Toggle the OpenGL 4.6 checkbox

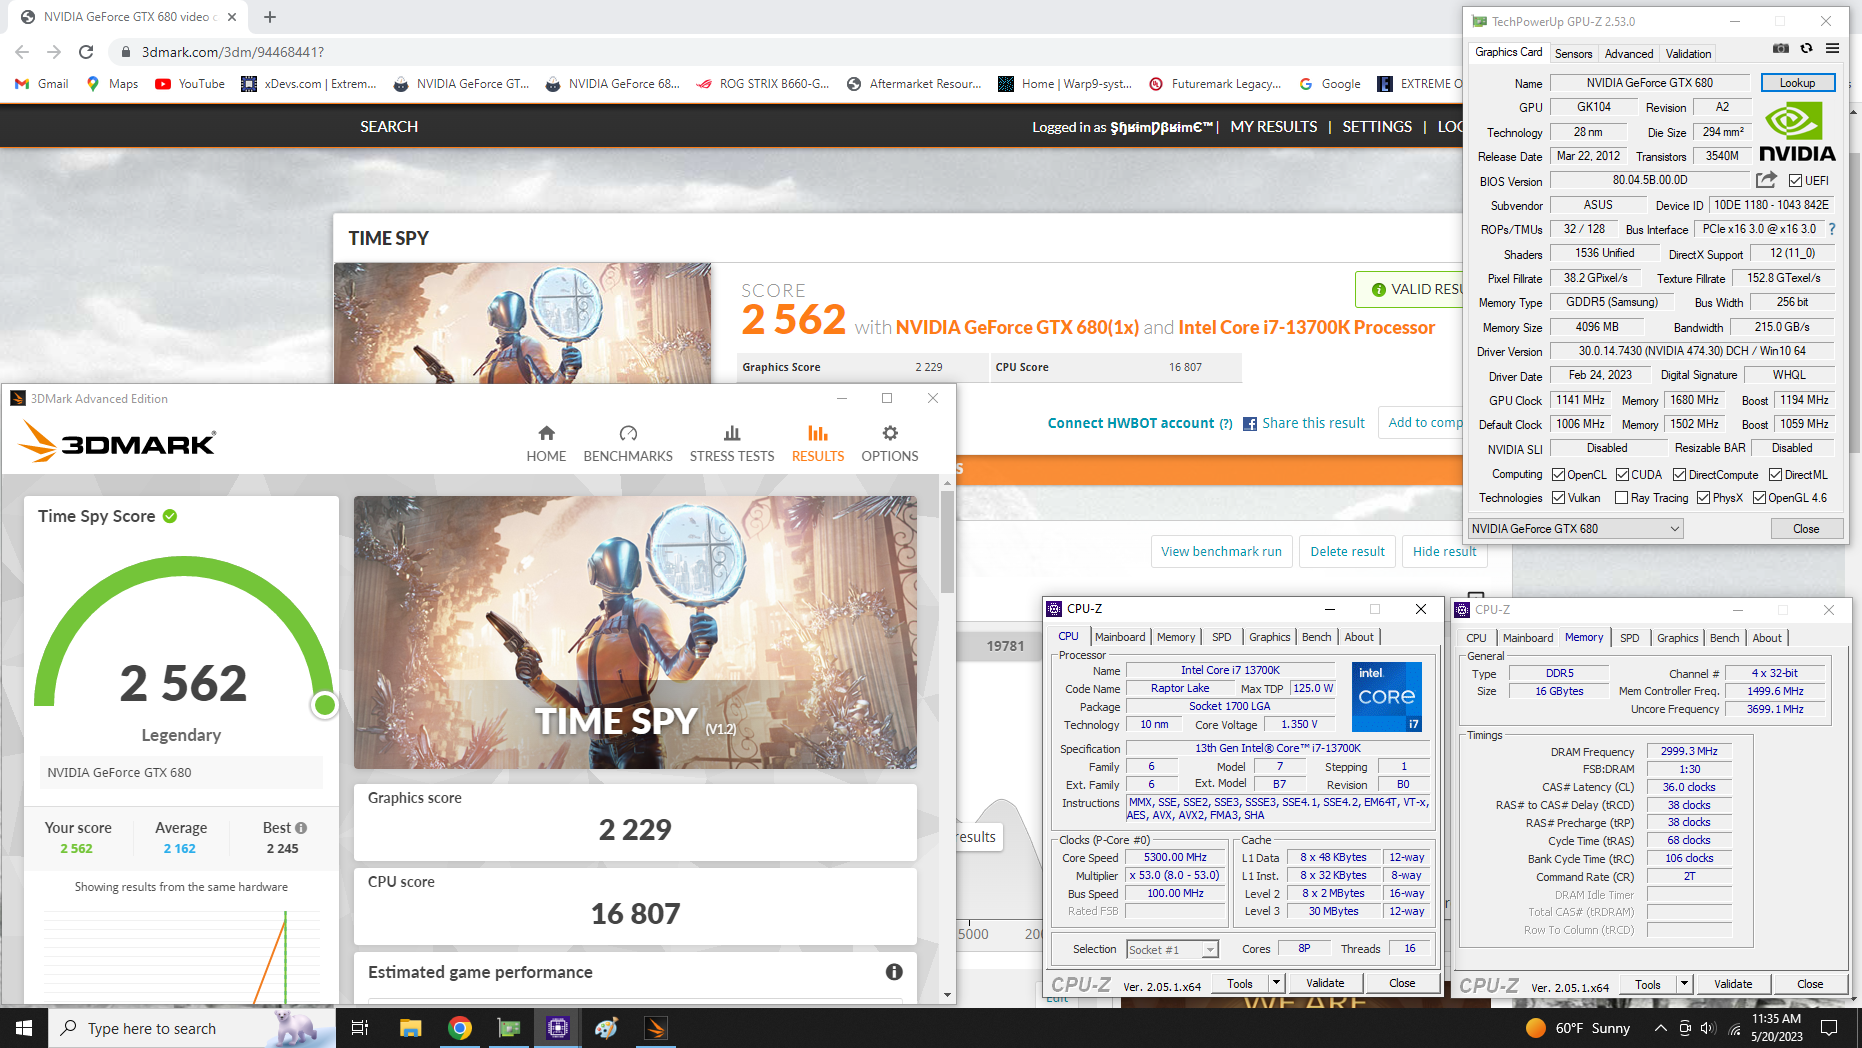pyautogui.click(x=1759, y=498)
